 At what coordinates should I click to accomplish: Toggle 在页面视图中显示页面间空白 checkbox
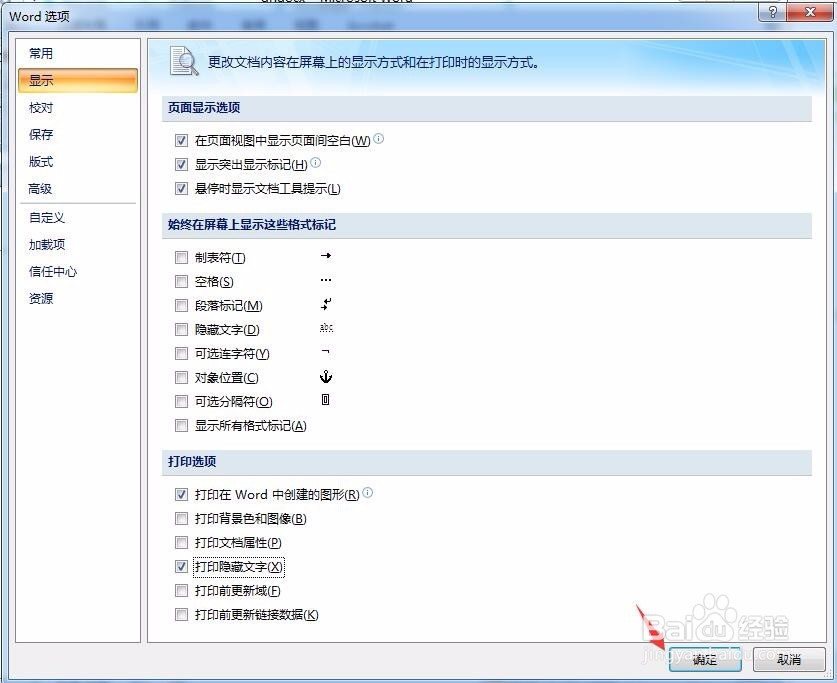(181, 140)
